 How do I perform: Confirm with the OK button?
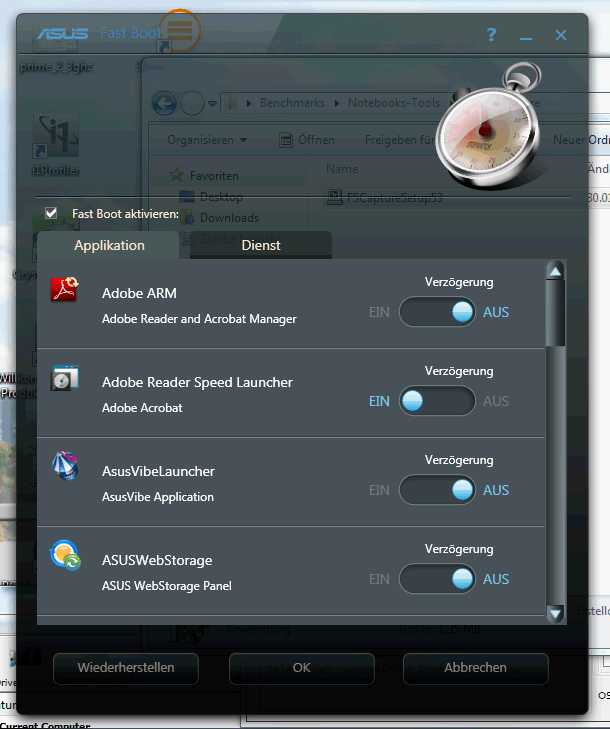pyautogui.click(x=301, y=668)
